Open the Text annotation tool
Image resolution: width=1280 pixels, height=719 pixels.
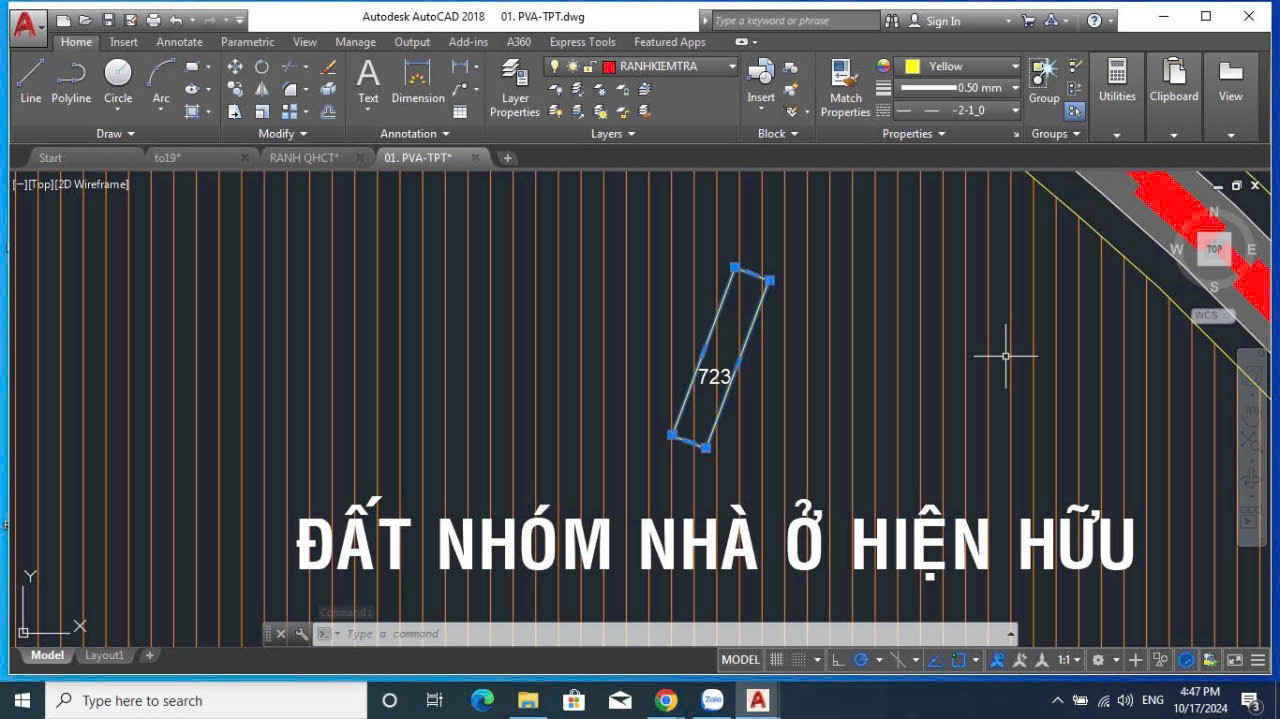coord(368,80)
